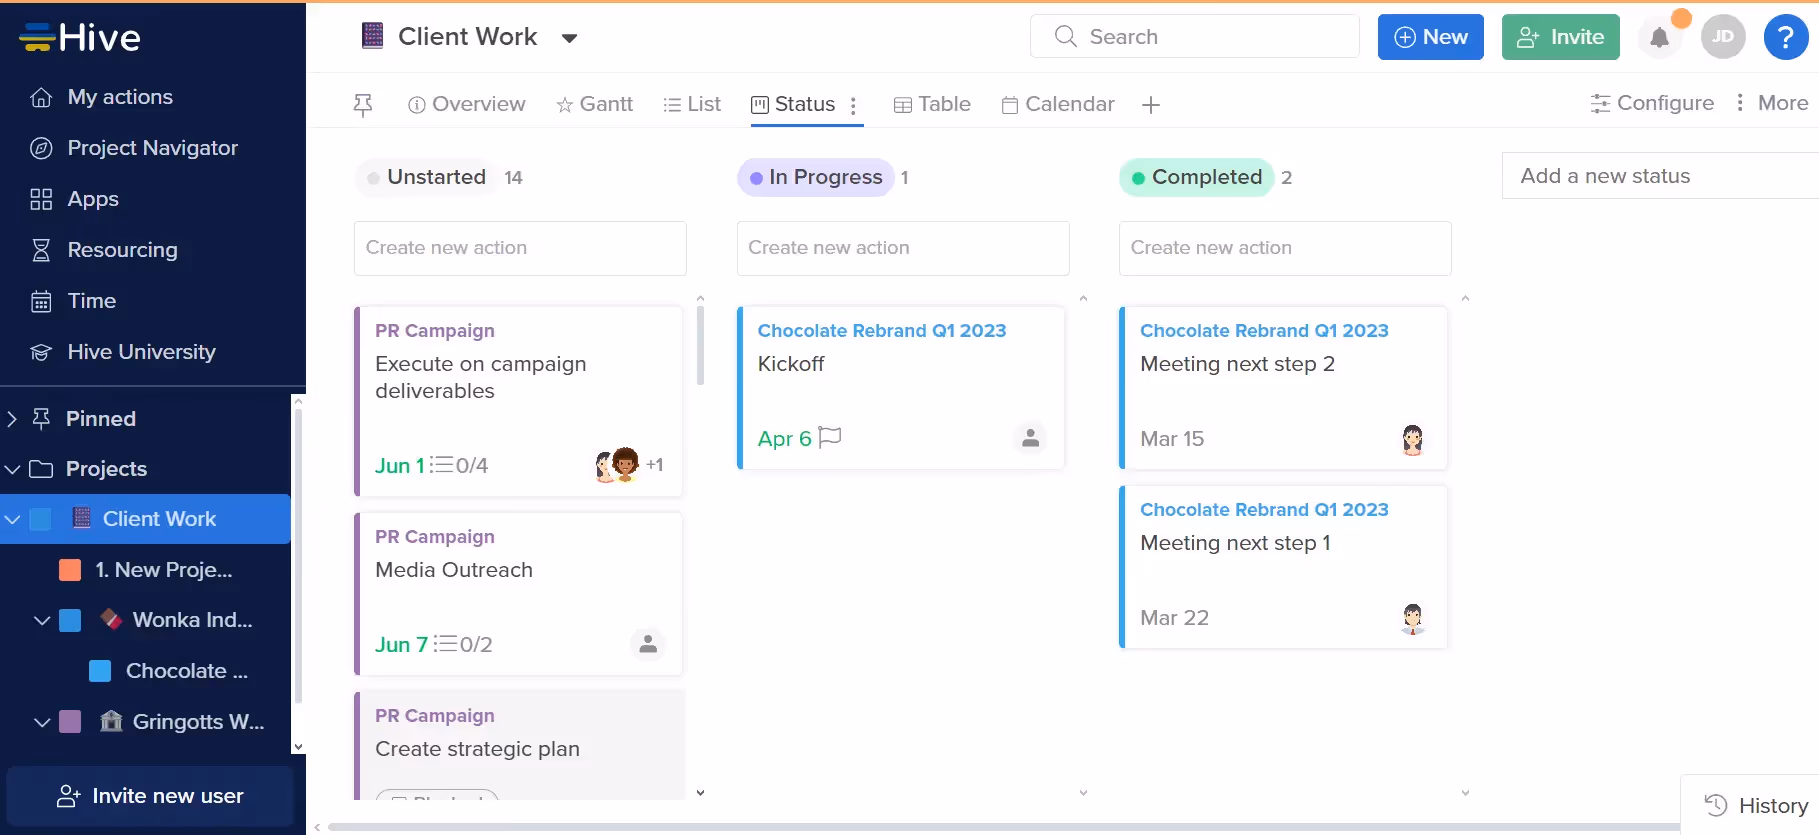Click Create new action in Completed column
The height and width of the screenshot is (835, 1819).
click(x=1285, y=248)
